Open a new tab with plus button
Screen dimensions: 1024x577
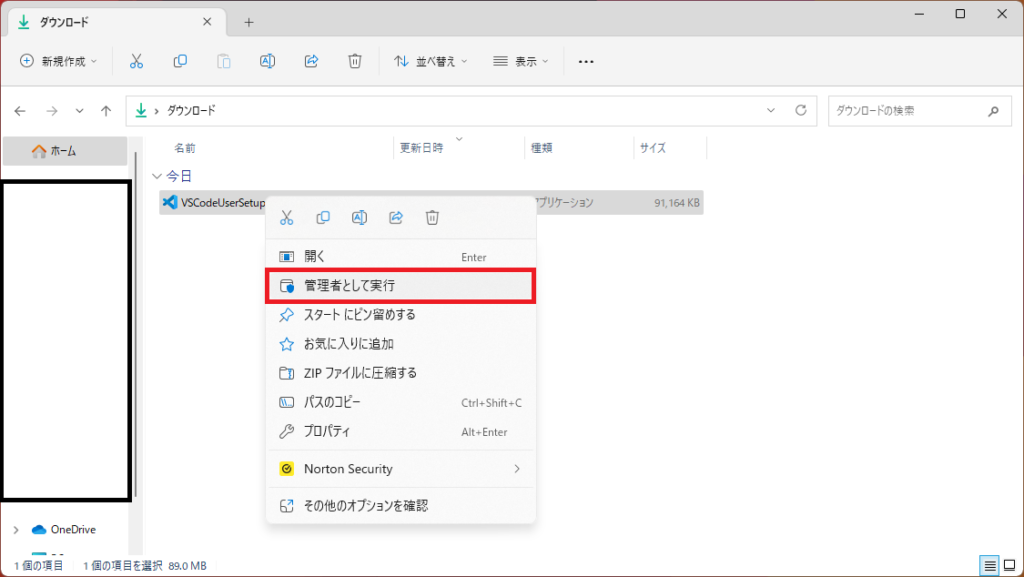point(249,22)
